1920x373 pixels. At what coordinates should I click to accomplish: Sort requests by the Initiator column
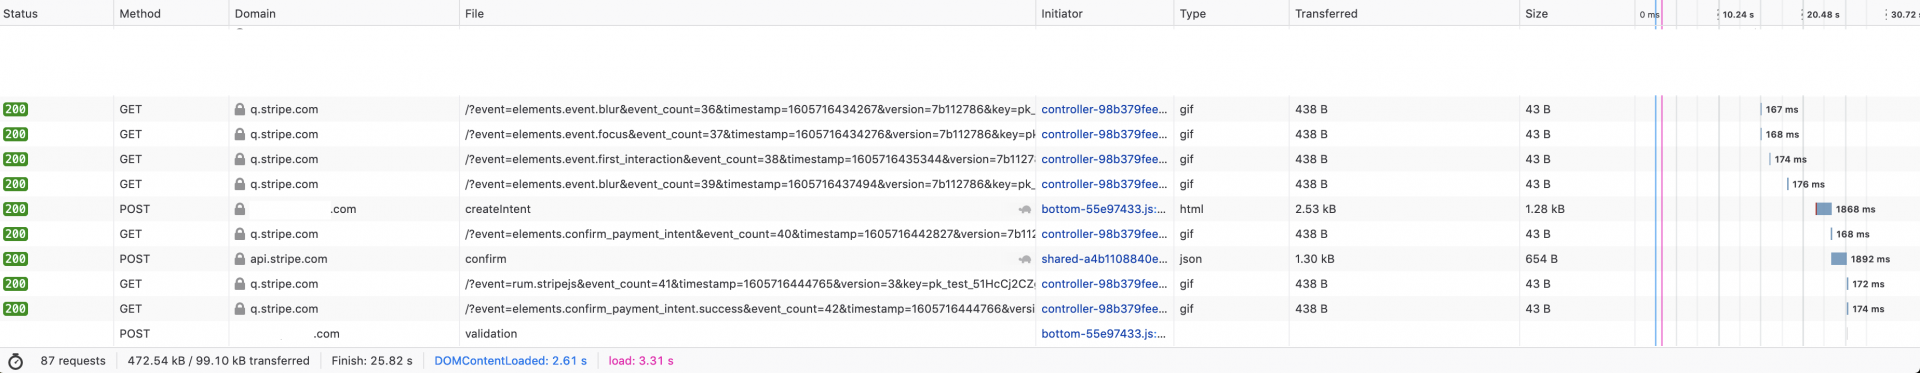pyautogui.click(x=1104, y=13)
